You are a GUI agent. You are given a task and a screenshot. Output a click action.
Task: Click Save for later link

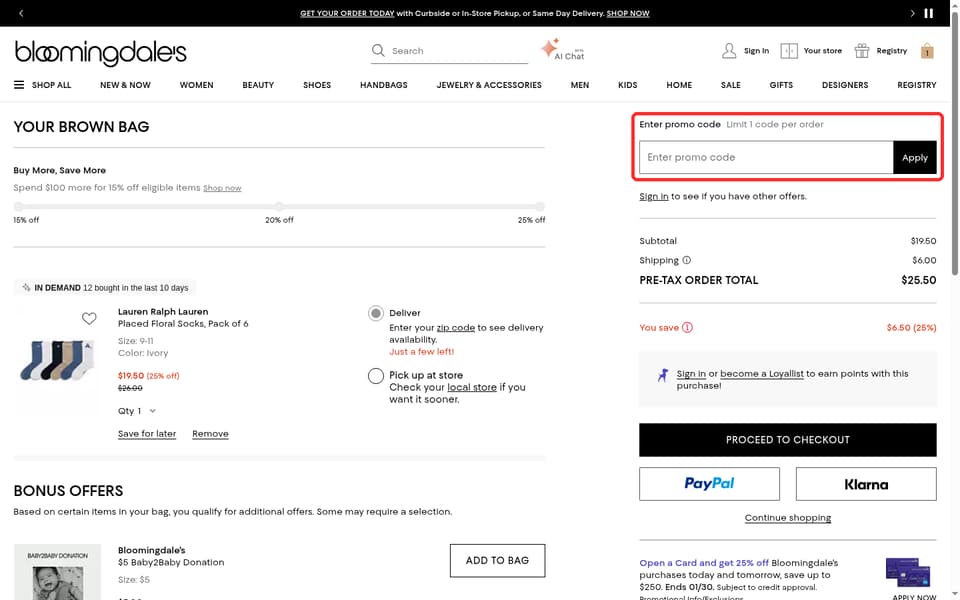tap(147, 433)
